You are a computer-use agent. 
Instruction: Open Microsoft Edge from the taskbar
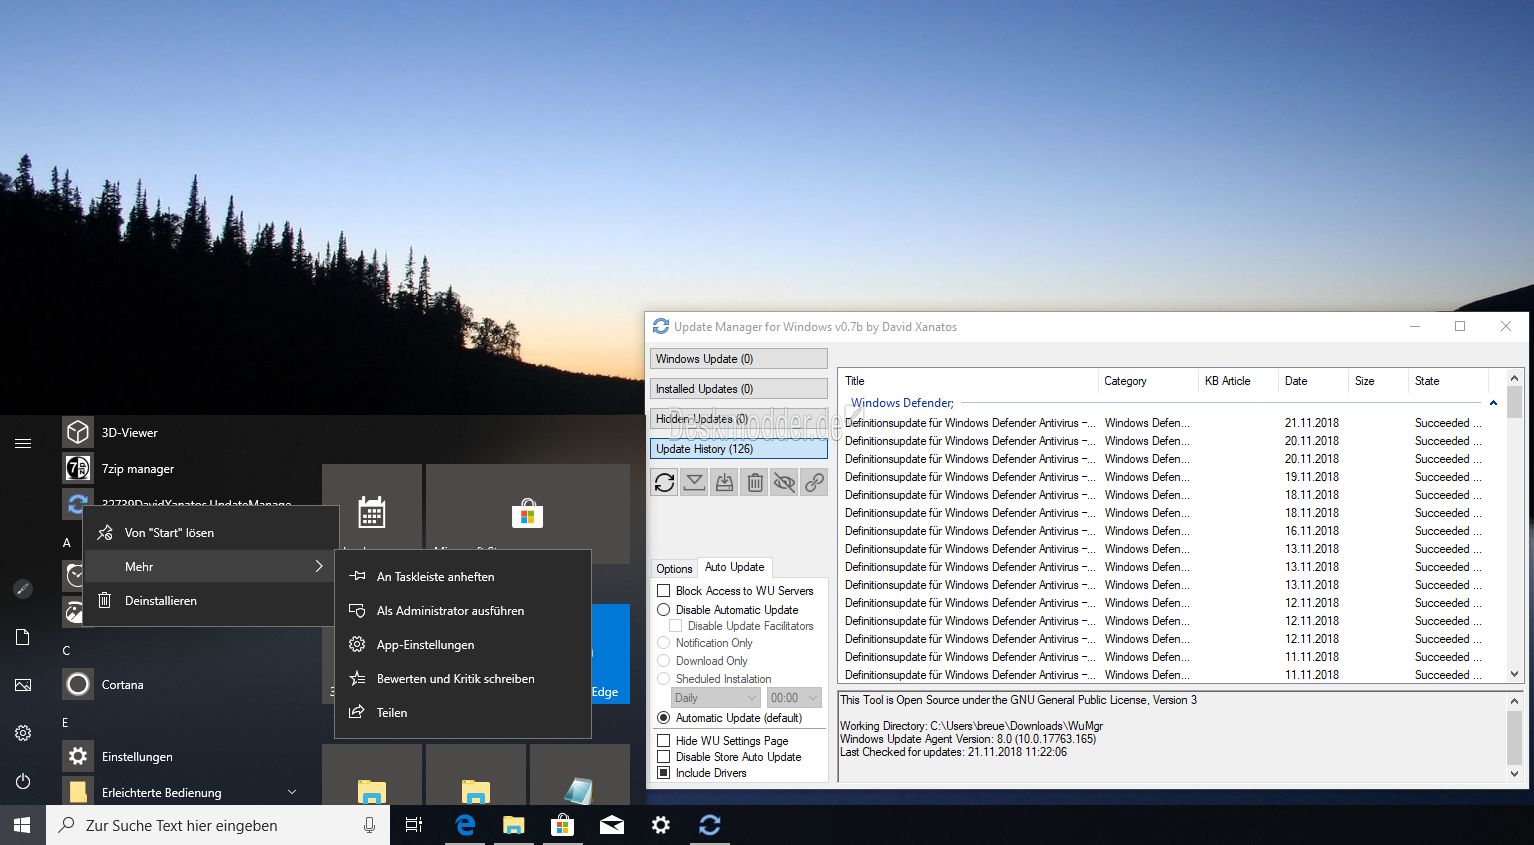[465, 825]
